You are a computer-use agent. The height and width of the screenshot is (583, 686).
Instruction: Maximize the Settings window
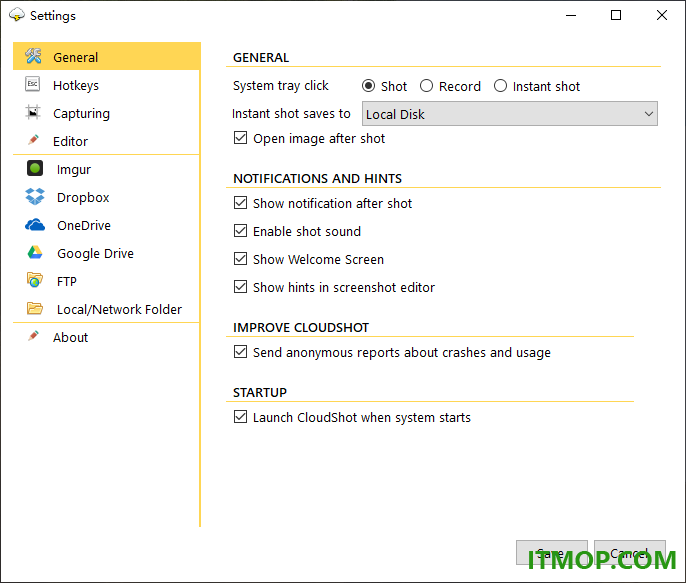(616, 15)
